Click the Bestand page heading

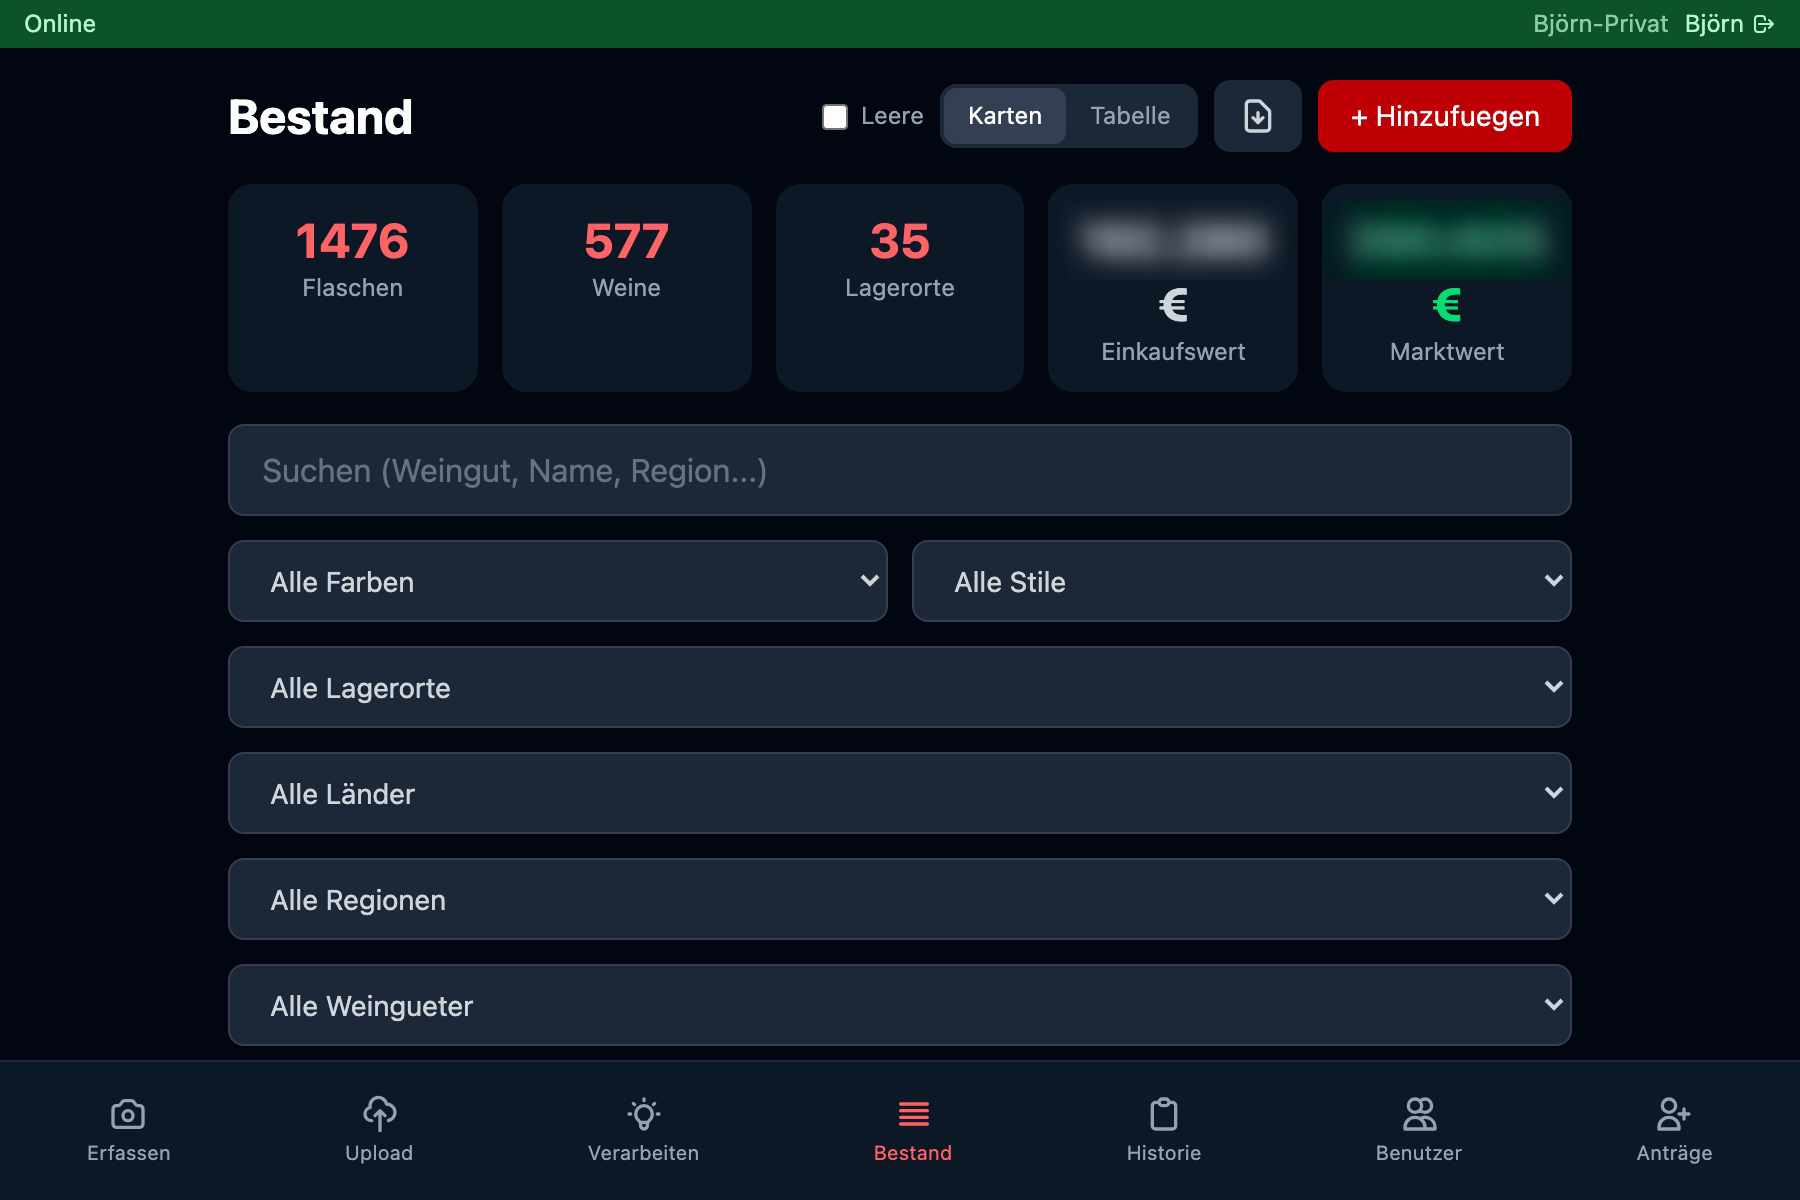[x=320, y=117]
